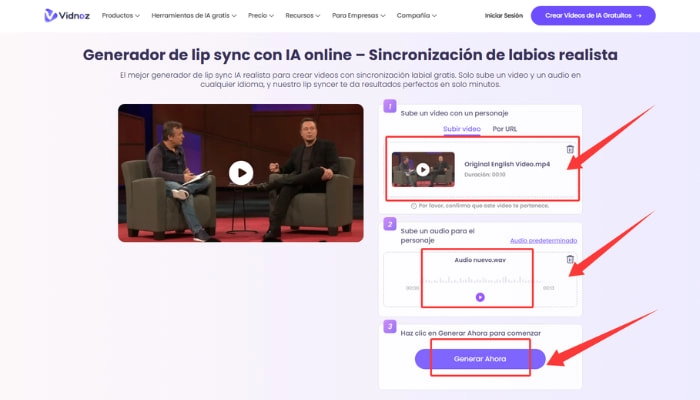The width and height of the screenshot is (700, 400).
Task: Switch to the Subir video tab
Action: (462, 129)
